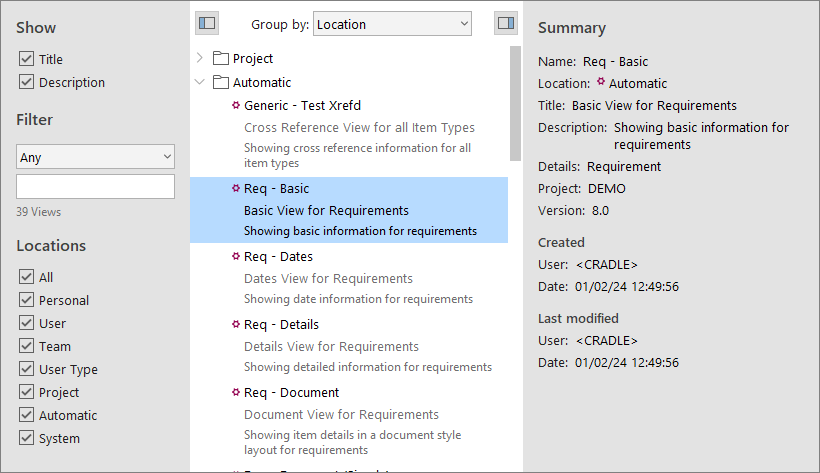Image resolution: width=820 pixels, height=473 pixels.
Task: Click the Automatic location icon in Summary
Action: [601, 82]
